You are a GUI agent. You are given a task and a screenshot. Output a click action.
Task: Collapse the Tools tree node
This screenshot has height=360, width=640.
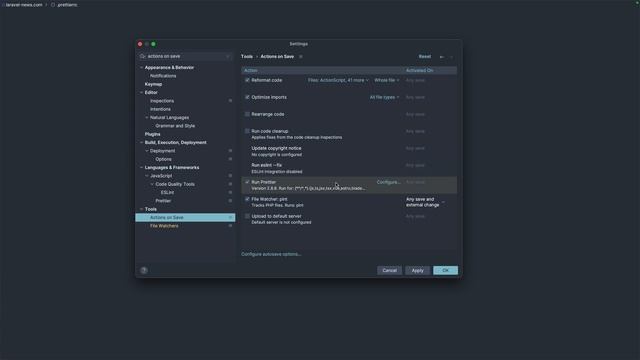[x=142, y=209]
